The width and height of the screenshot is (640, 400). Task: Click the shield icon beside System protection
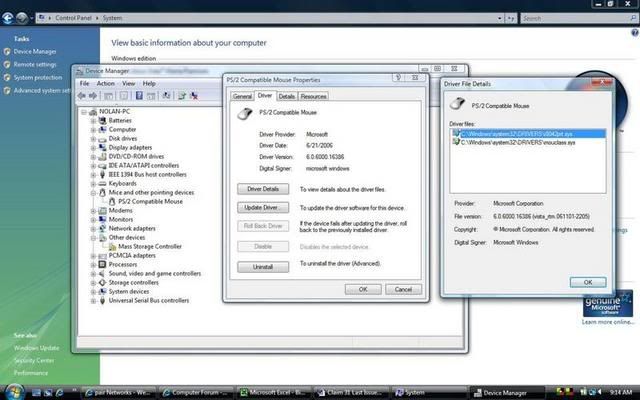(7, 78)
